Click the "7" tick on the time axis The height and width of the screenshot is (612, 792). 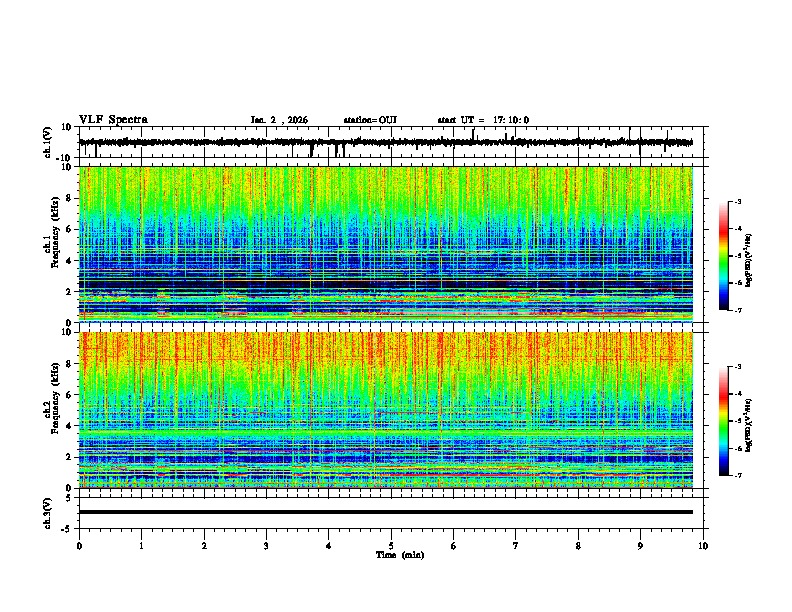516,546
